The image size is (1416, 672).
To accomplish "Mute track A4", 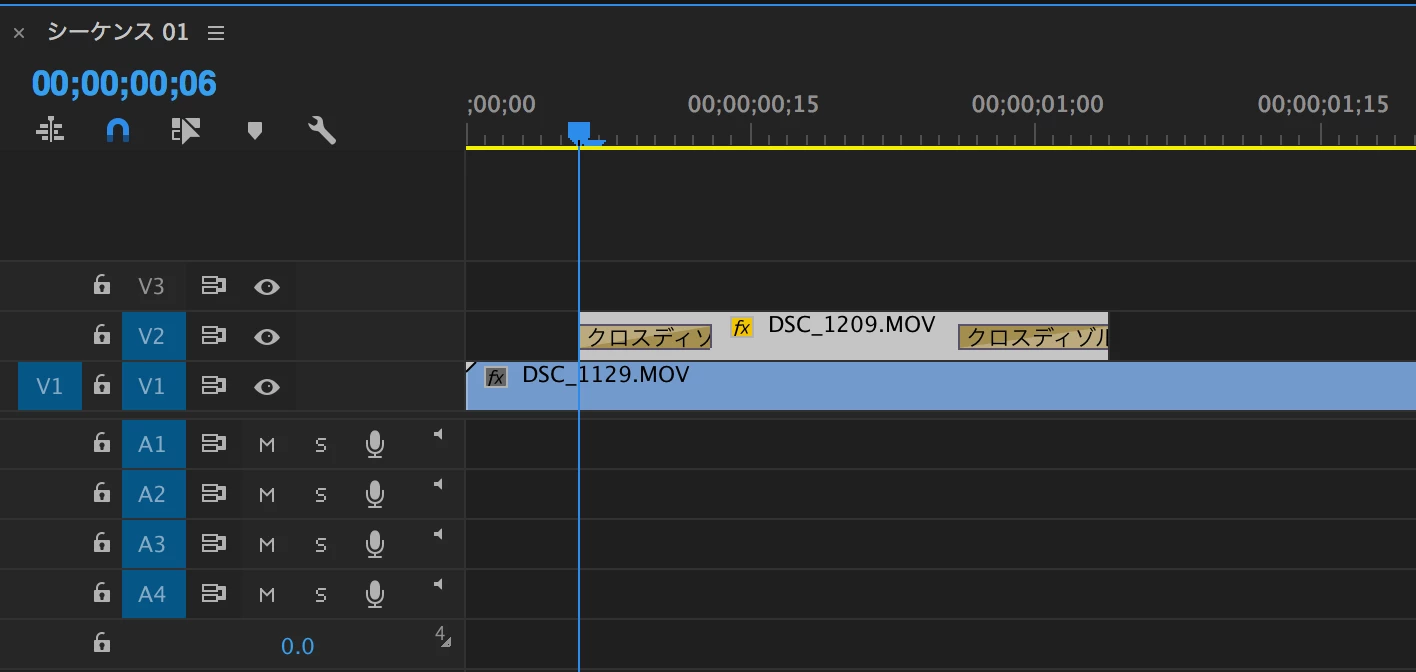I will pyautogui.click(x=267, y=595).
